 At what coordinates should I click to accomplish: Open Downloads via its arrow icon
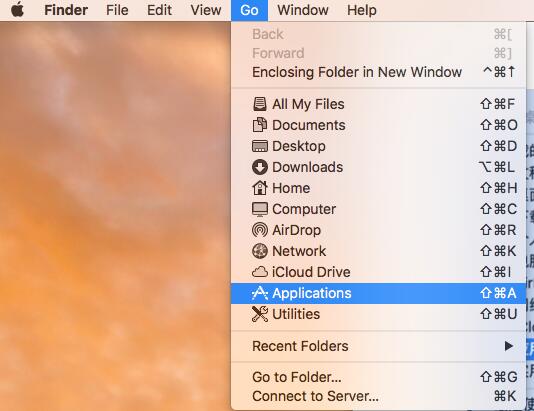pos(260,167)
